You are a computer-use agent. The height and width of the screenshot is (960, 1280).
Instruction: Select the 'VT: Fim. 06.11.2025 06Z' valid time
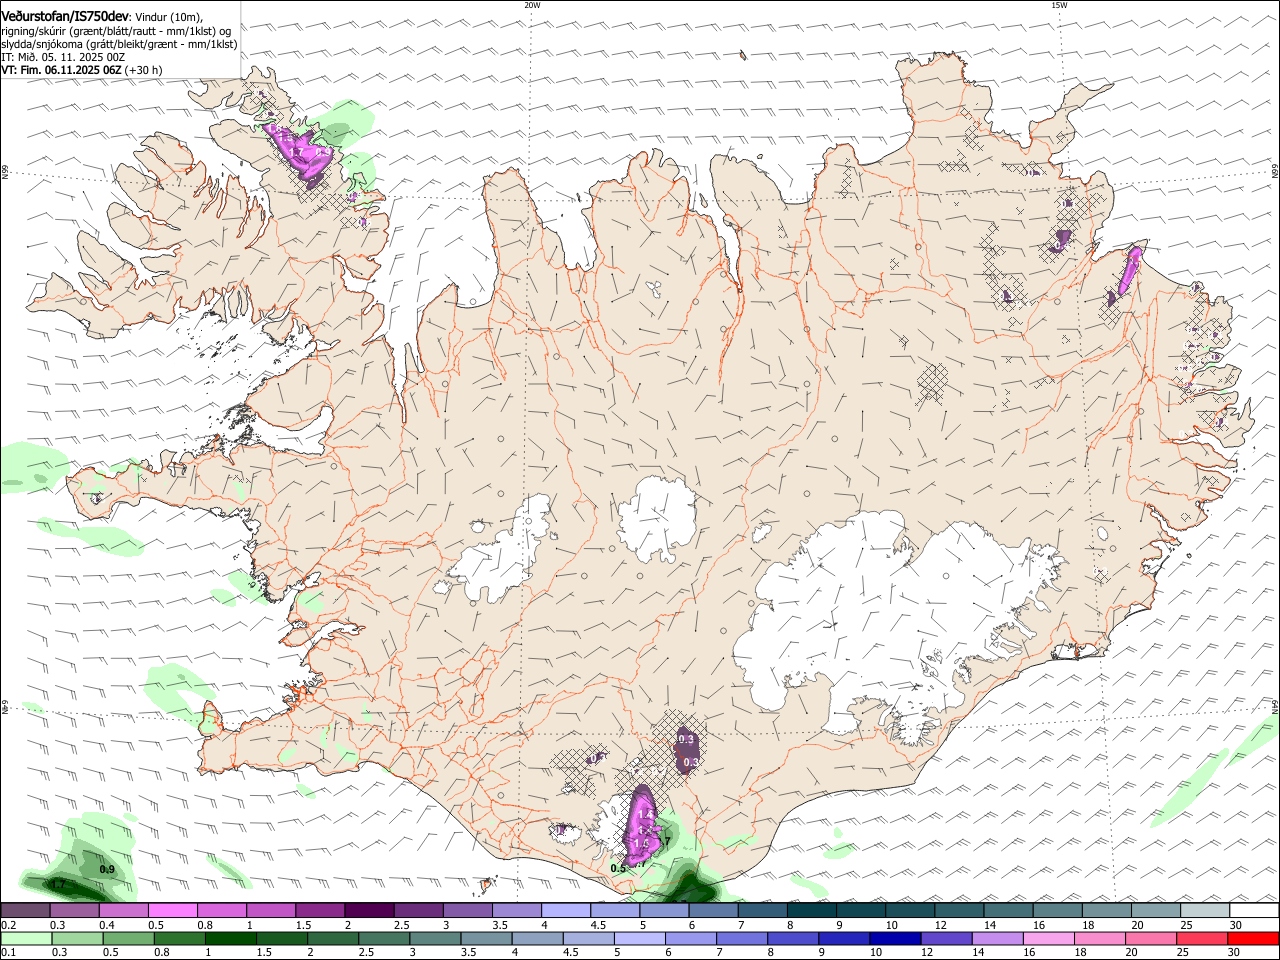(62, 70)
